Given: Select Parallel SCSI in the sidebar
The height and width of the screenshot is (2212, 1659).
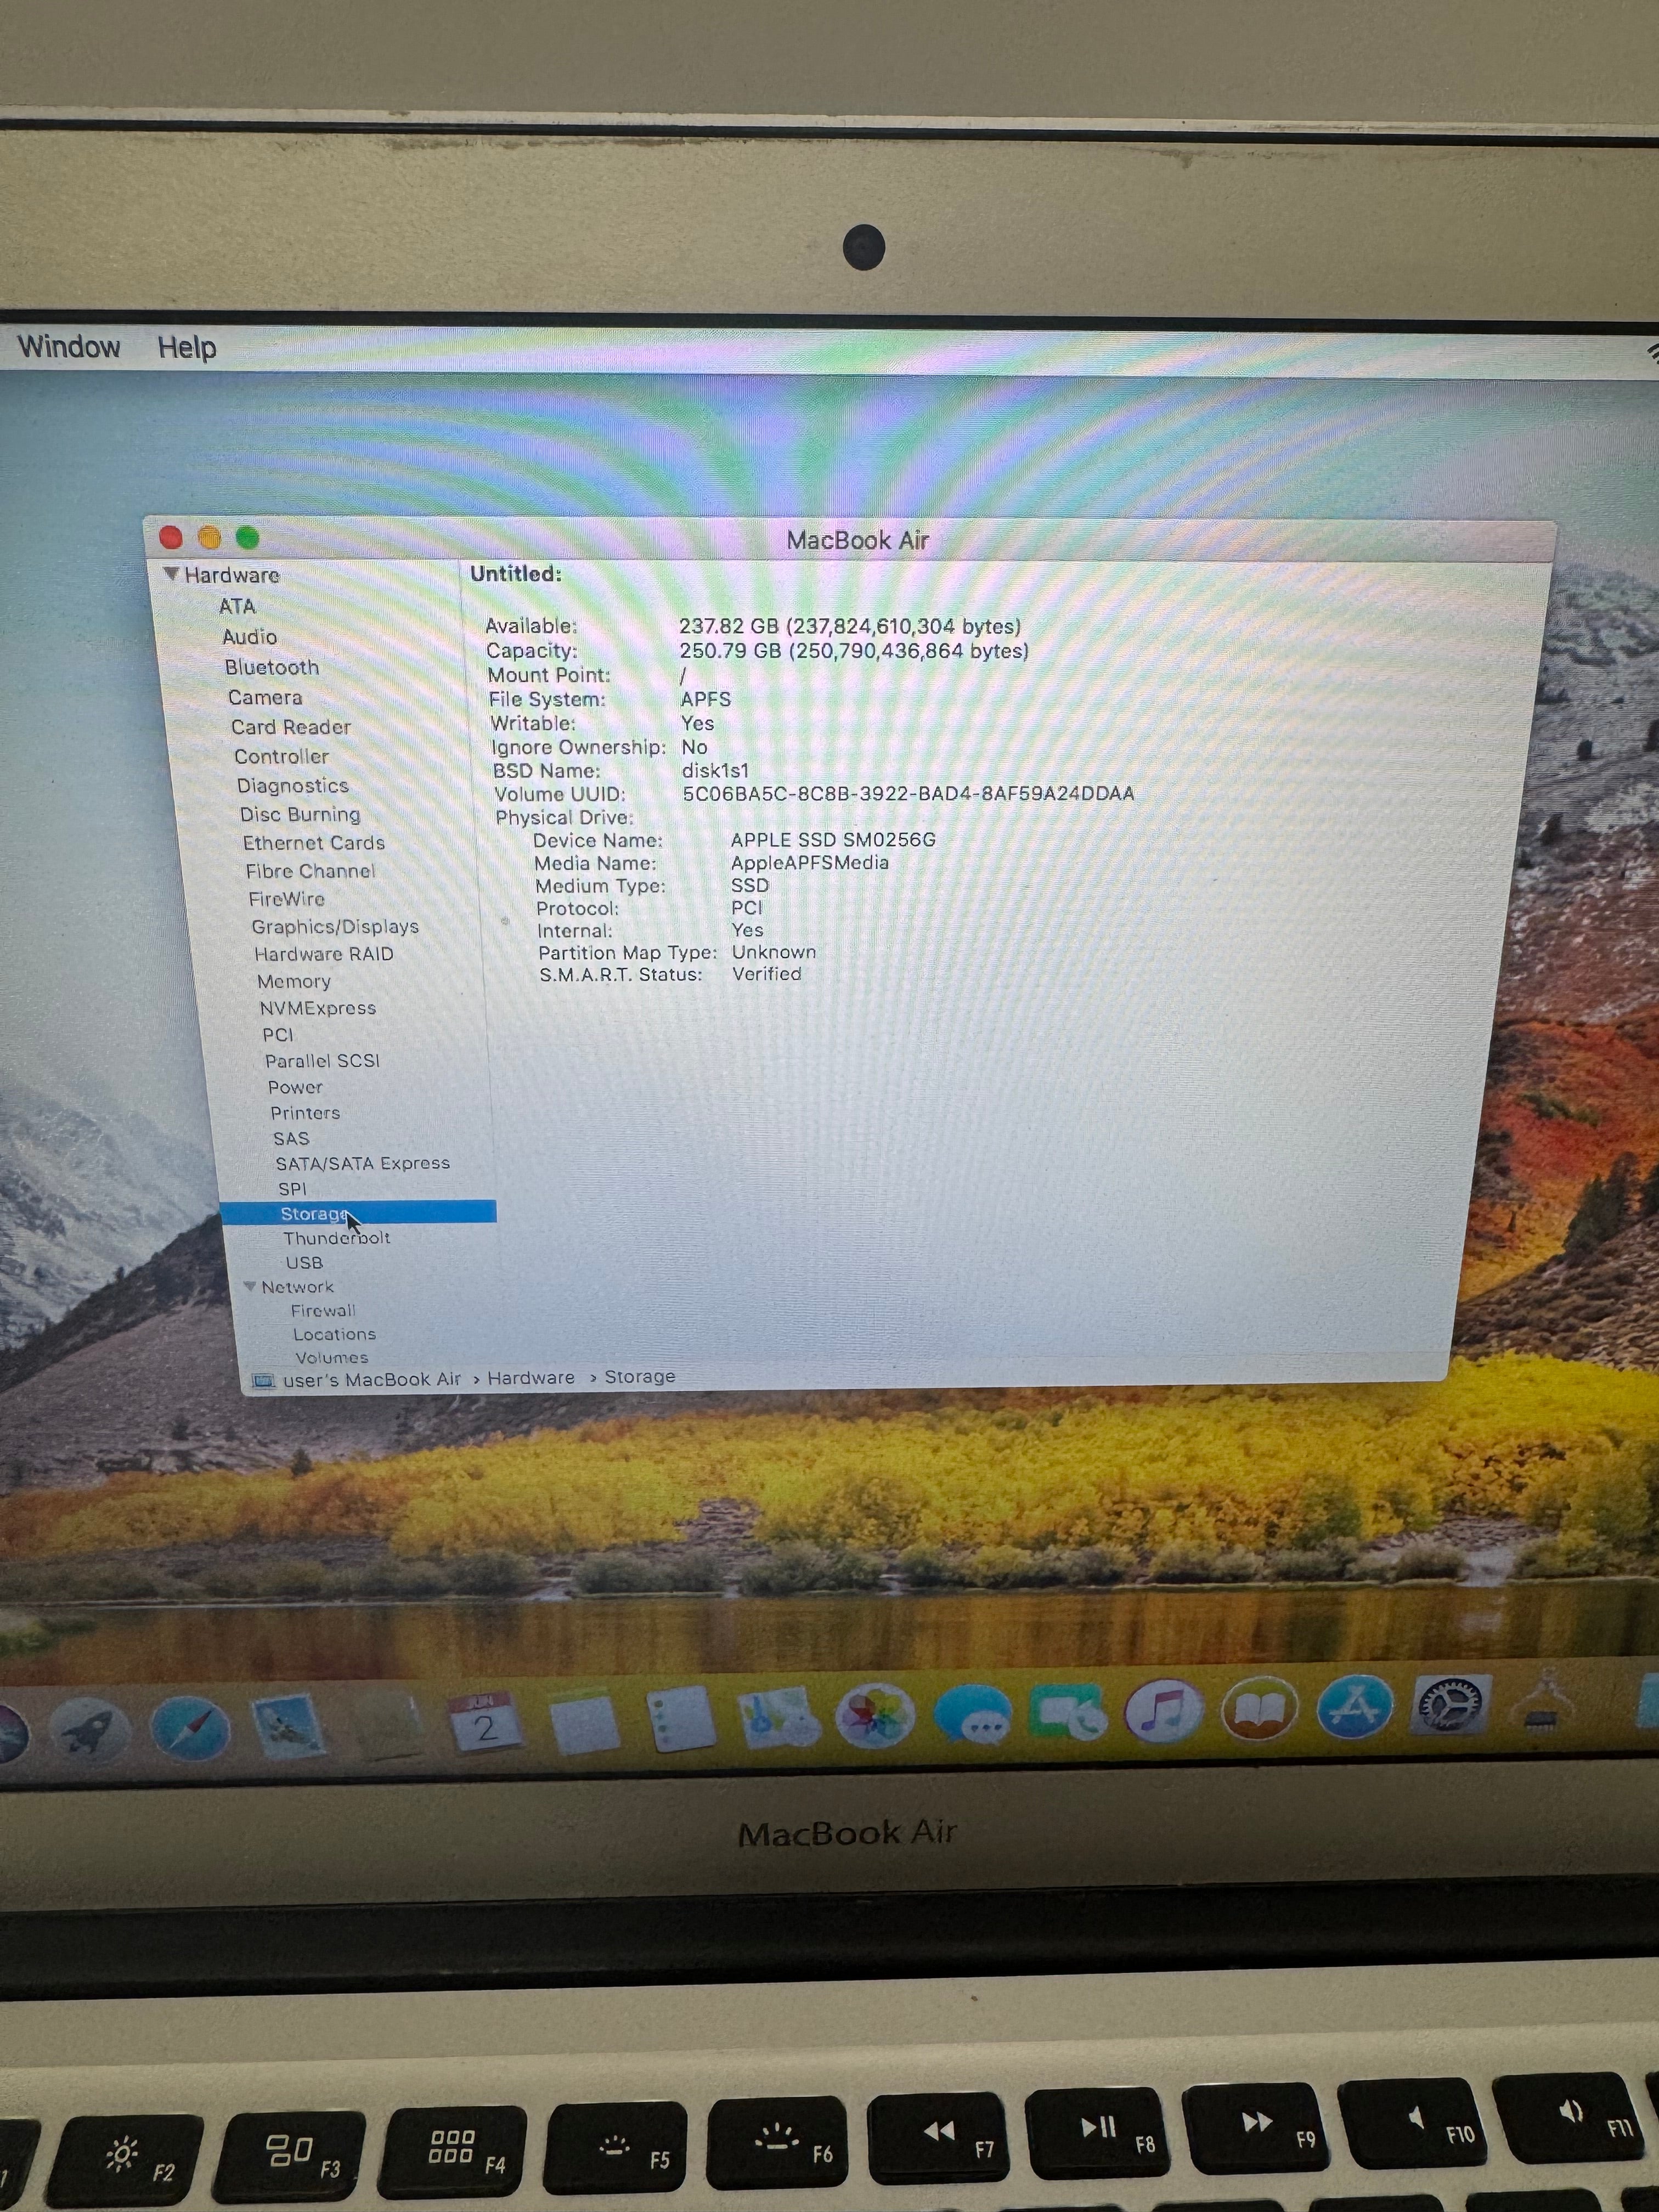Looking at the screenshot, I should 323,1061.
